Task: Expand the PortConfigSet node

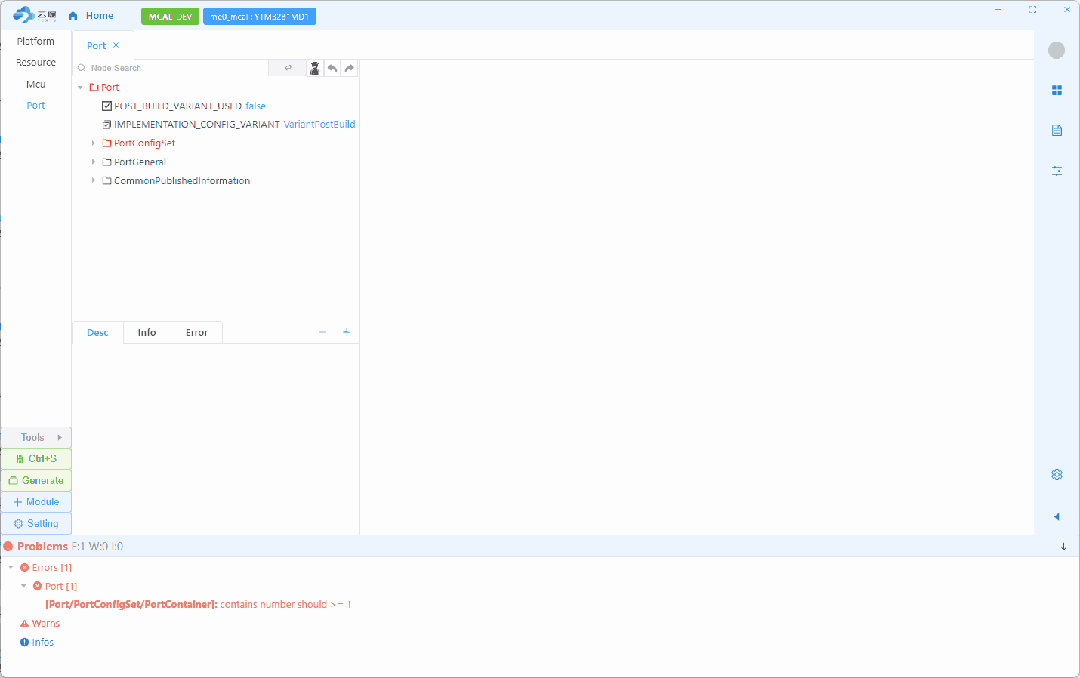Action: pyautogui.click(x=93, y=143)
